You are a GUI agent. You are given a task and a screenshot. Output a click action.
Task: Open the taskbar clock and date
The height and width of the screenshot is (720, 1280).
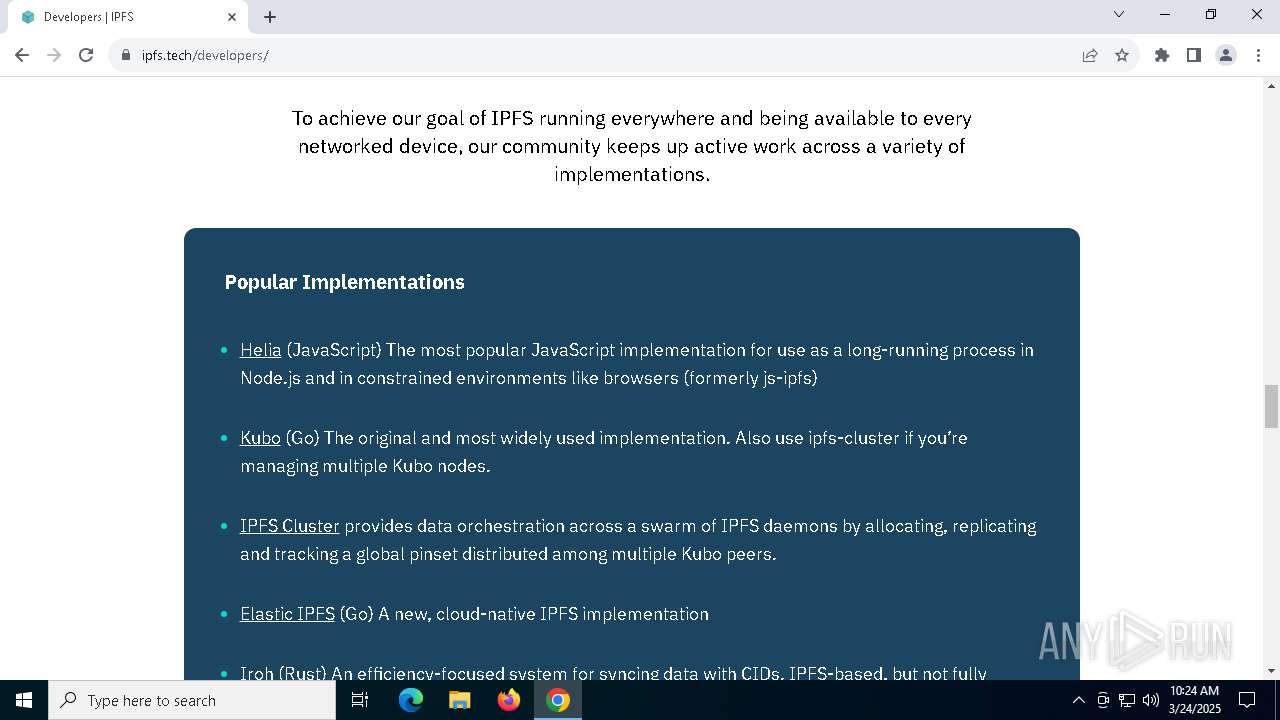tap(1195, 700)
